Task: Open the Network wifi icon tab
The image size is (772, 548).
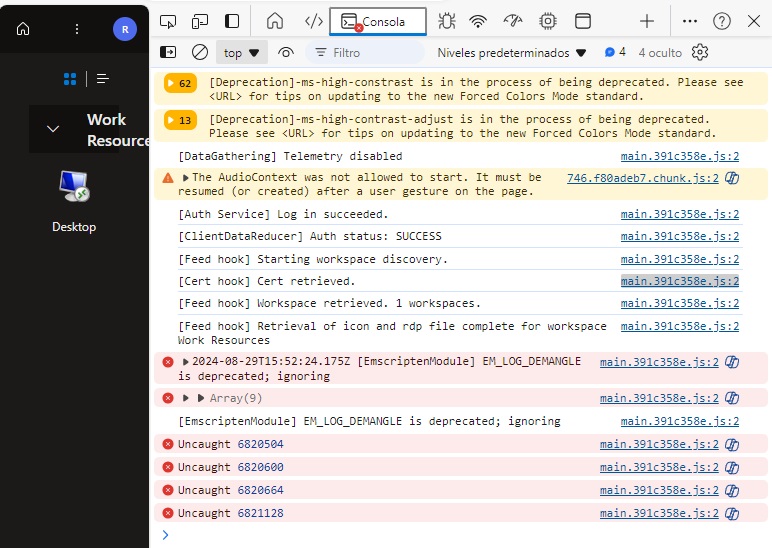Action: pos(478,22)
